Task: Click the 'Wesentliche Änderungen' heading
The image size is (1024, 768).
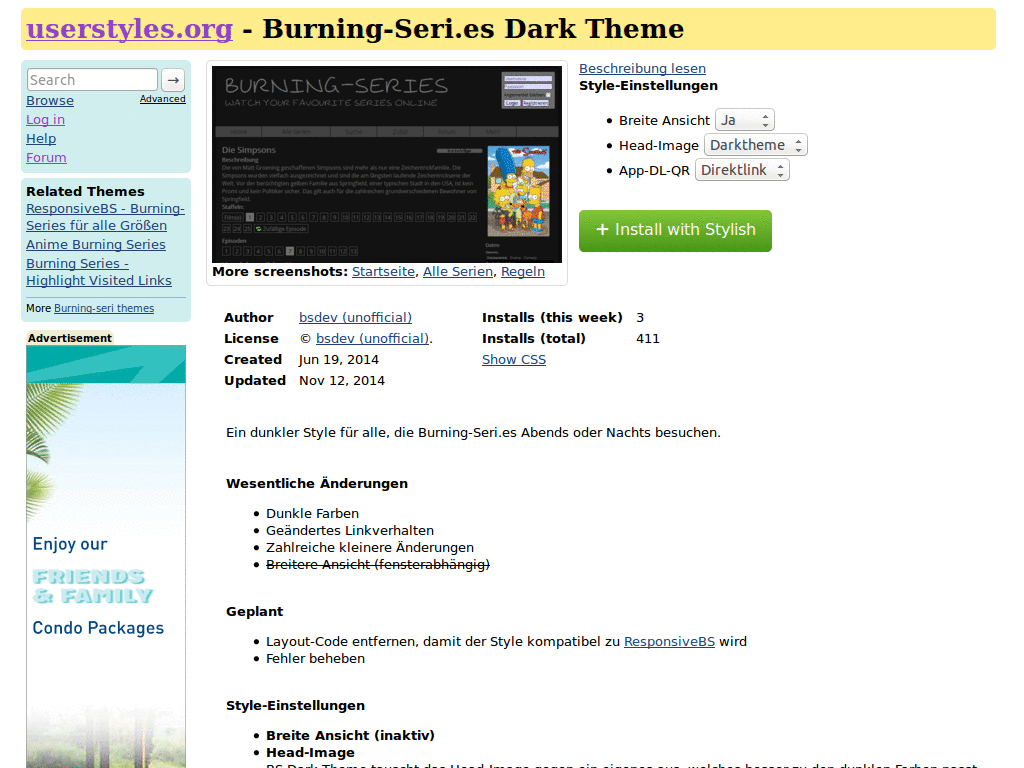Action: (x=317, y=483)
